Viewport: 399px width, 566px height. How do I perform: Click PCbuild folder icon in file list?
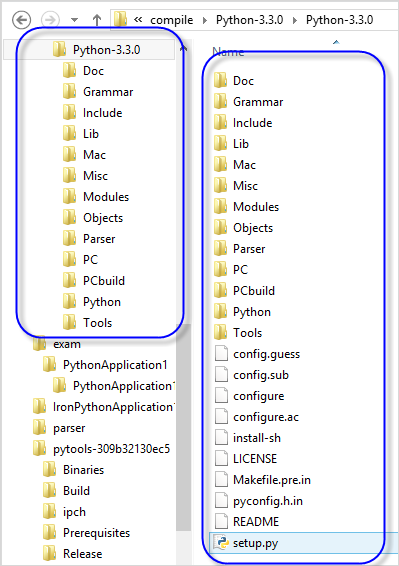220,290
